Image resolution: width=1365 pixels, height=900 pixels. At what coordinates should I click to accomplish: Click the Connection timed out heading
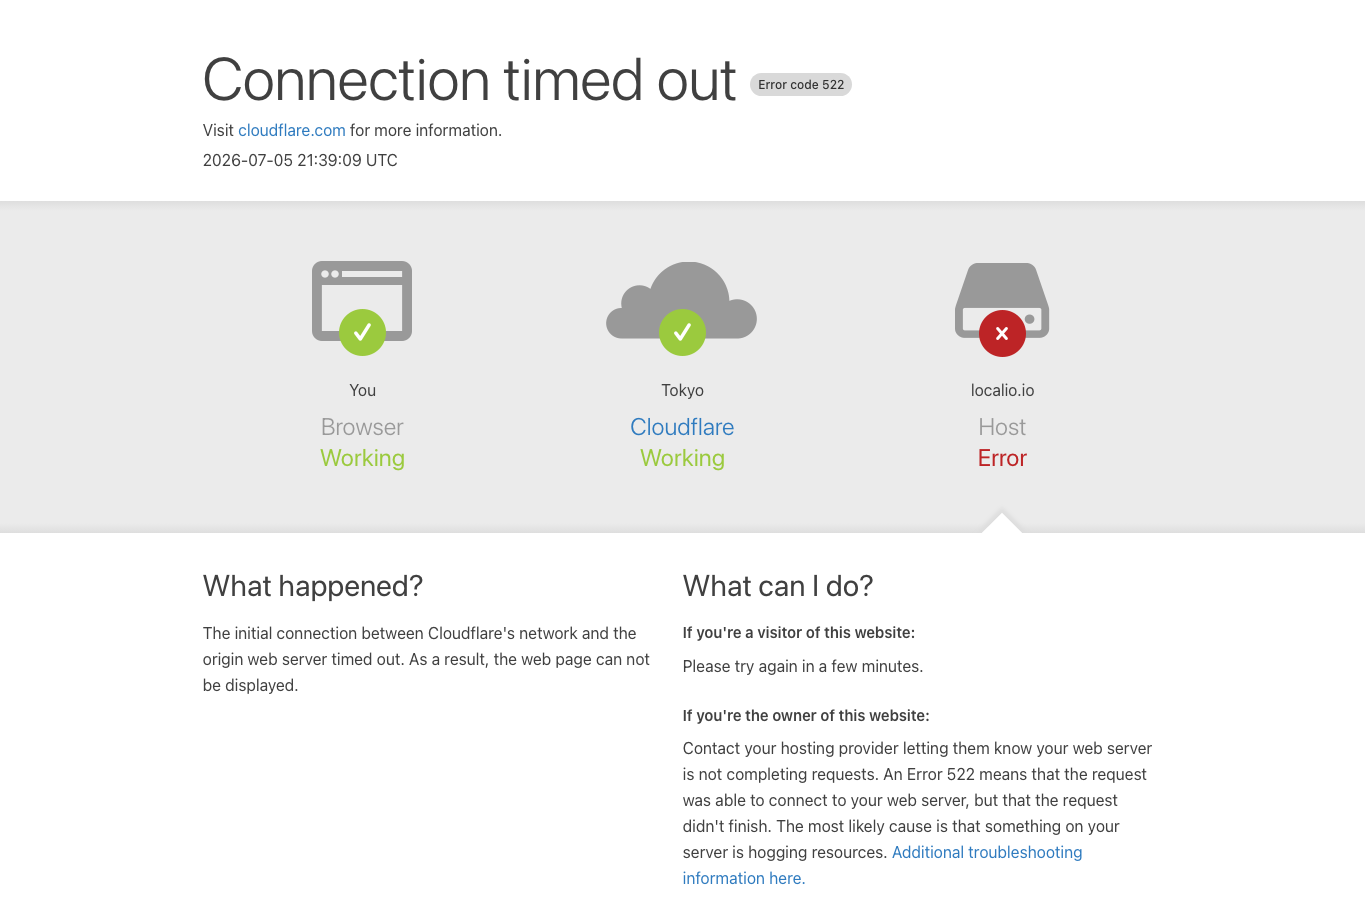(x=470, y=80)
